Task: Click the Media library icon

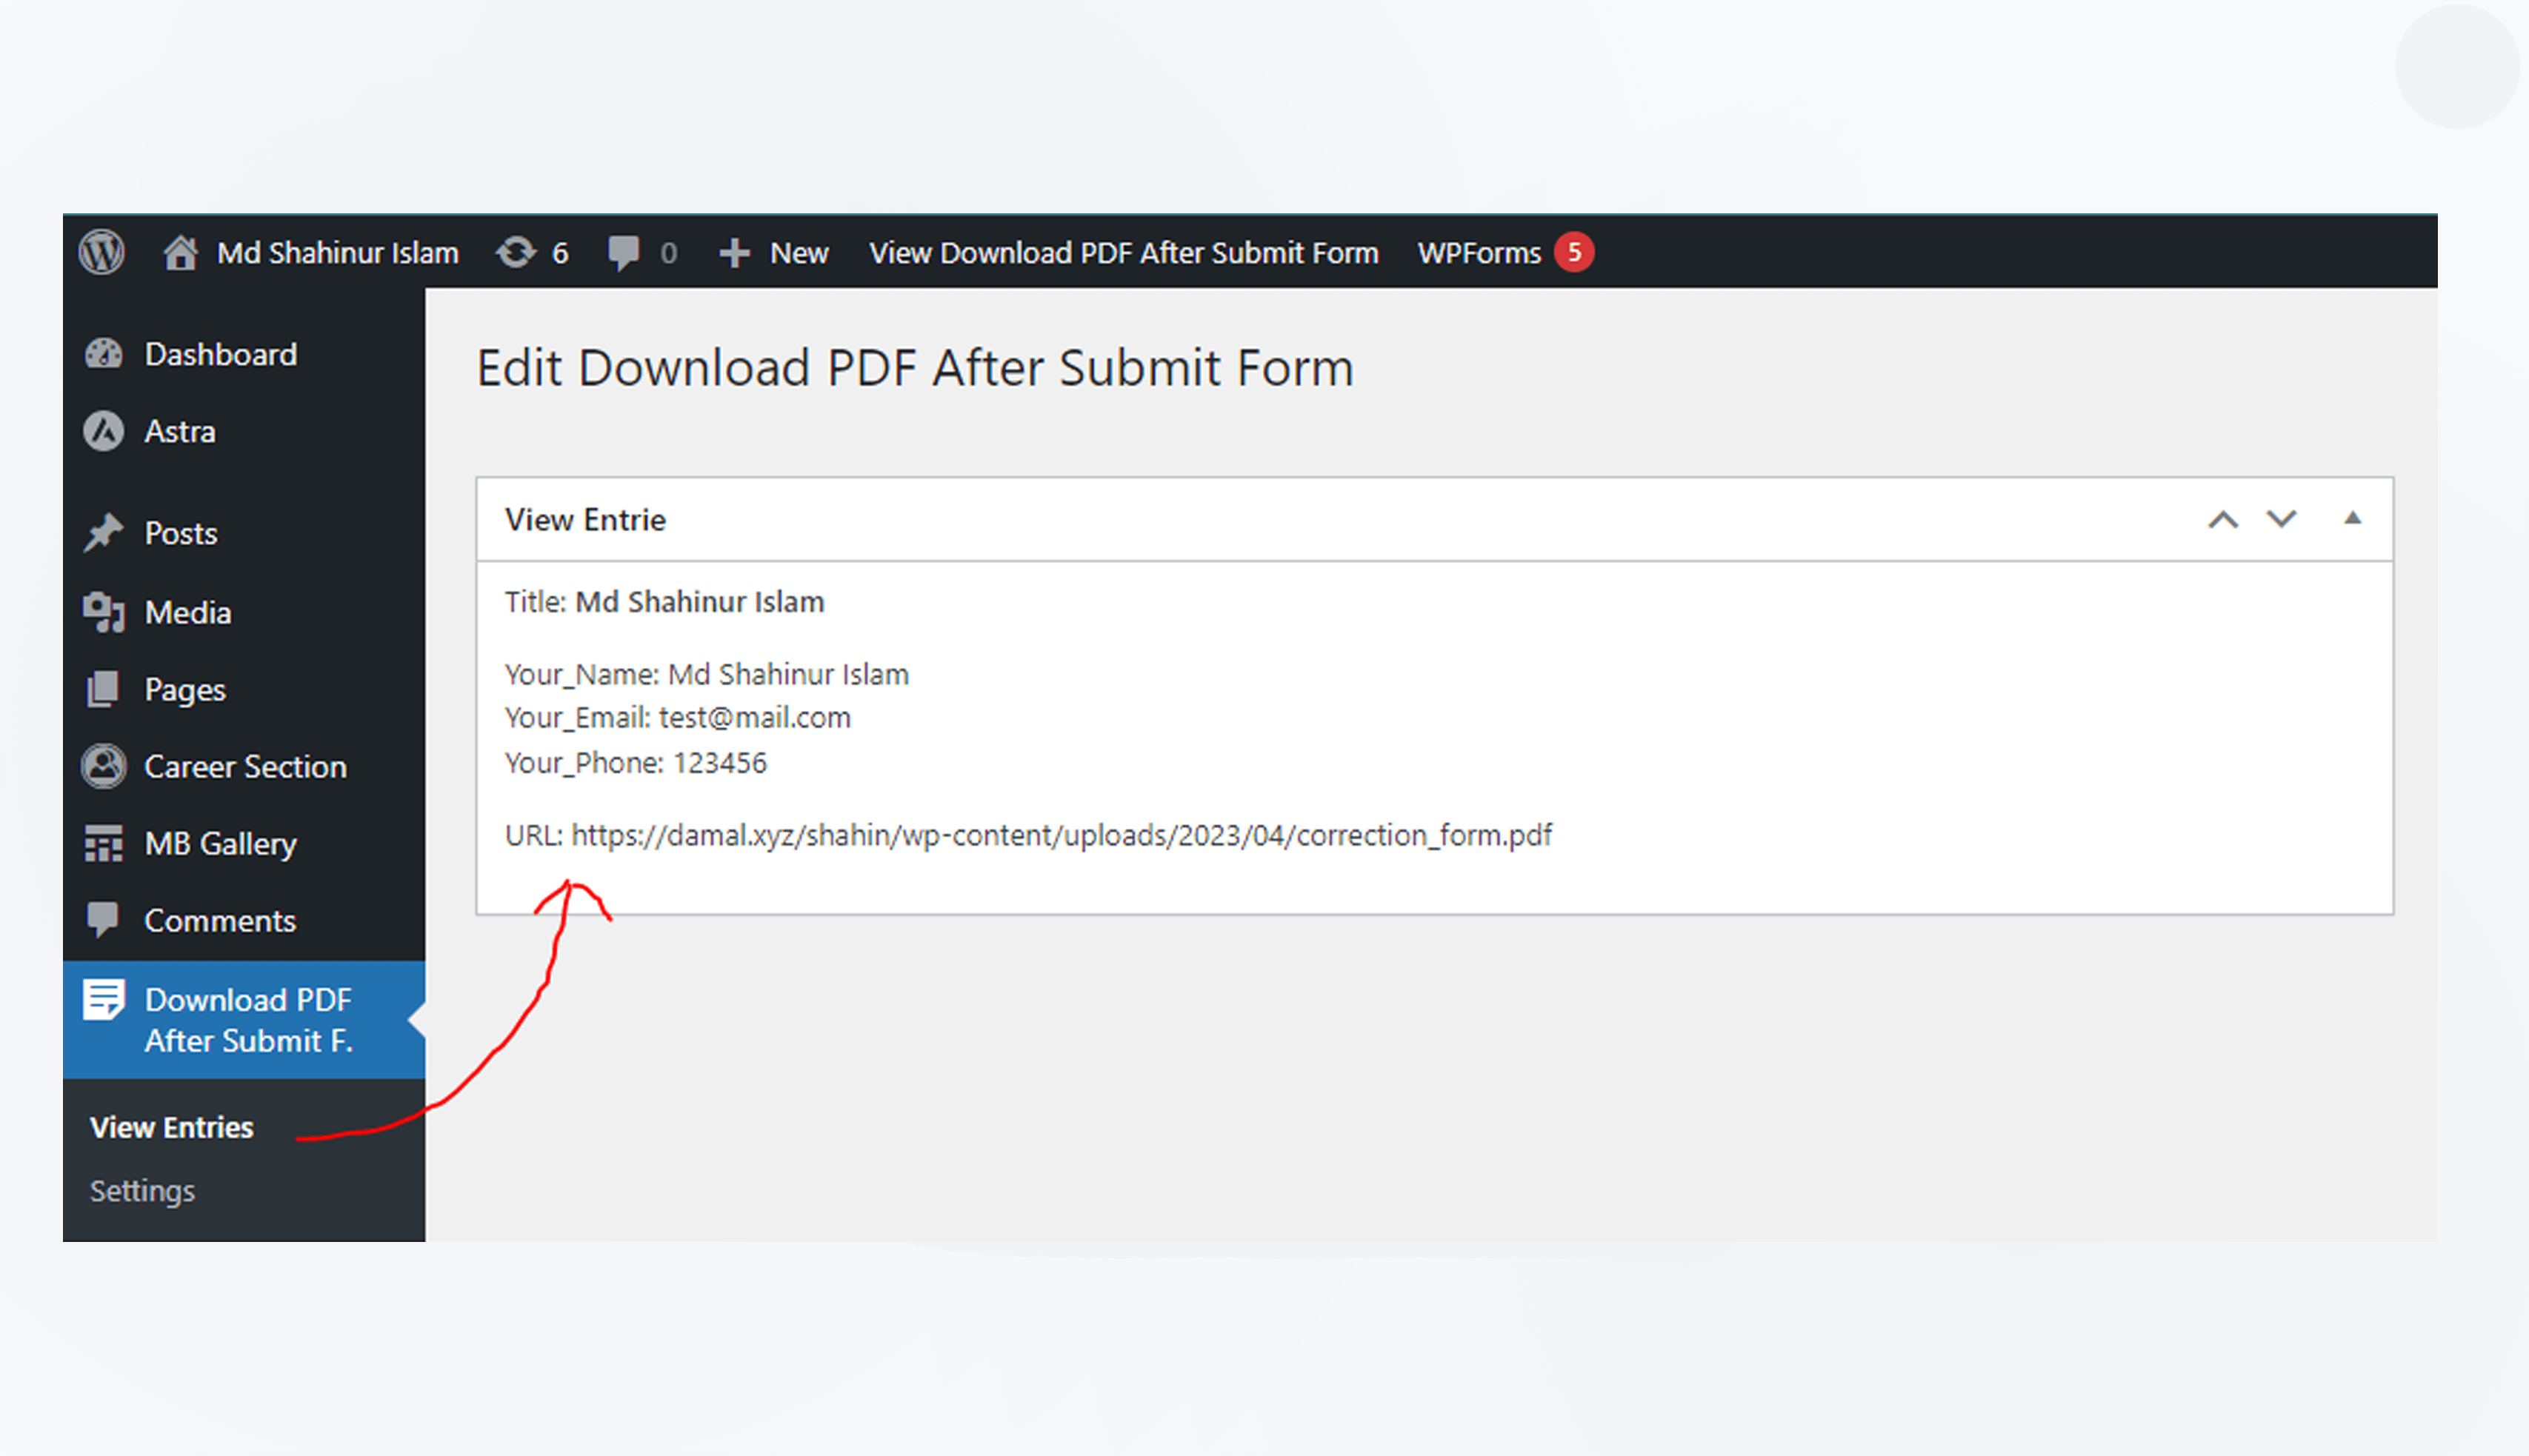Action: (x=104, y=612)
